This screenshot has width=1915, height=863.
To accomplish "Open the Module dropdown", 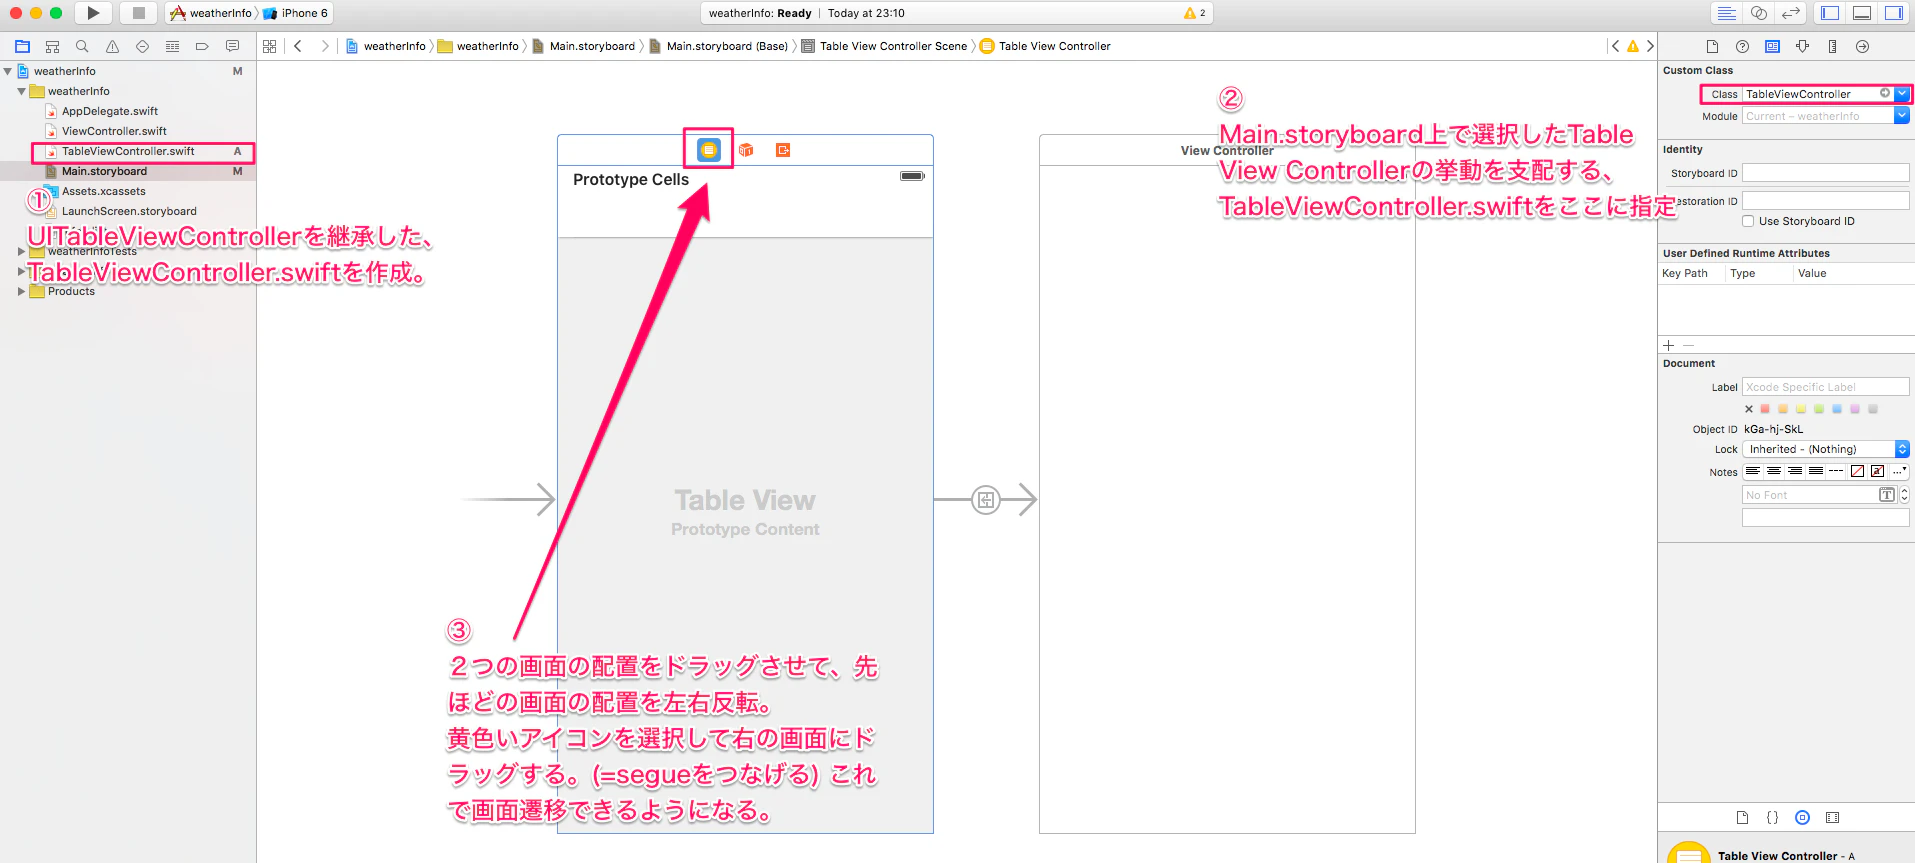I will (x=1902, y=116).
